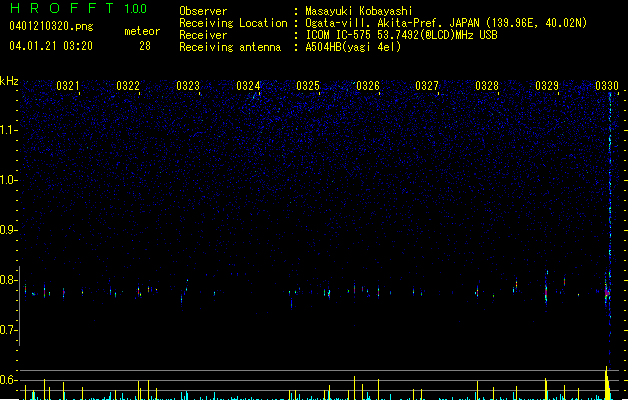
Task: Click time marker 0322
Action: 128,85
